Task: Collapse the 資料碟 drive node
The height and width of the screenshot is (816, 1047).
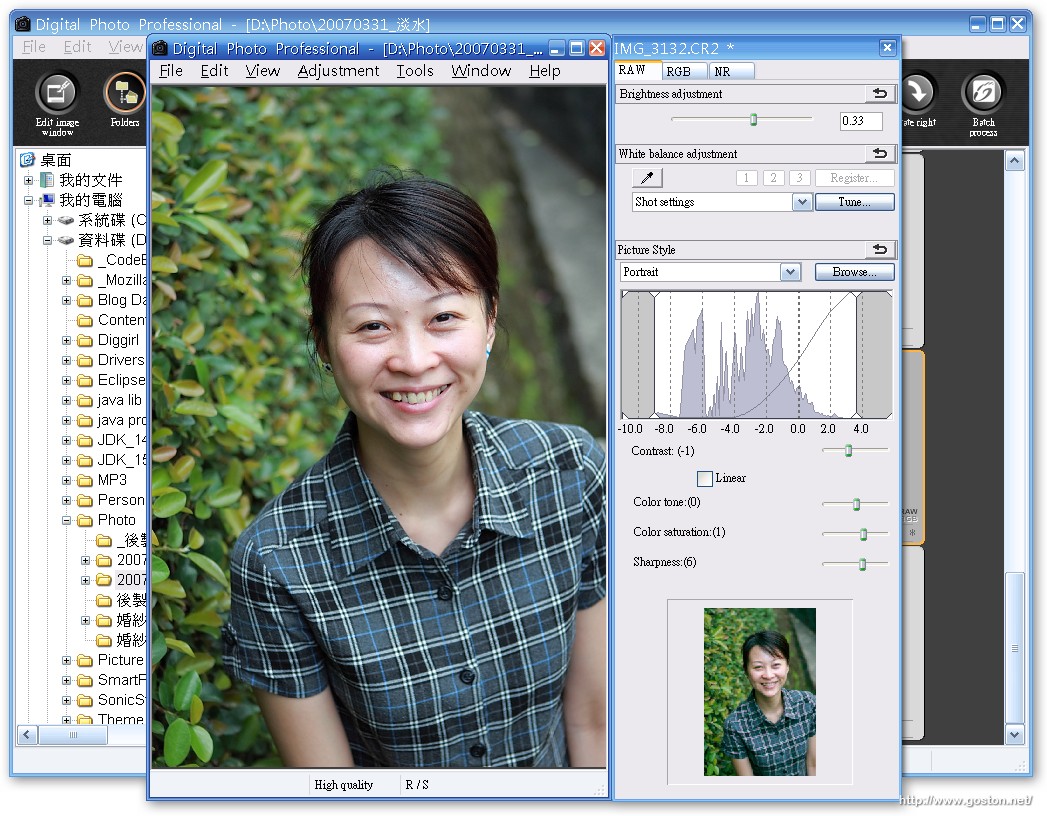Action: [x=47, y=240]
